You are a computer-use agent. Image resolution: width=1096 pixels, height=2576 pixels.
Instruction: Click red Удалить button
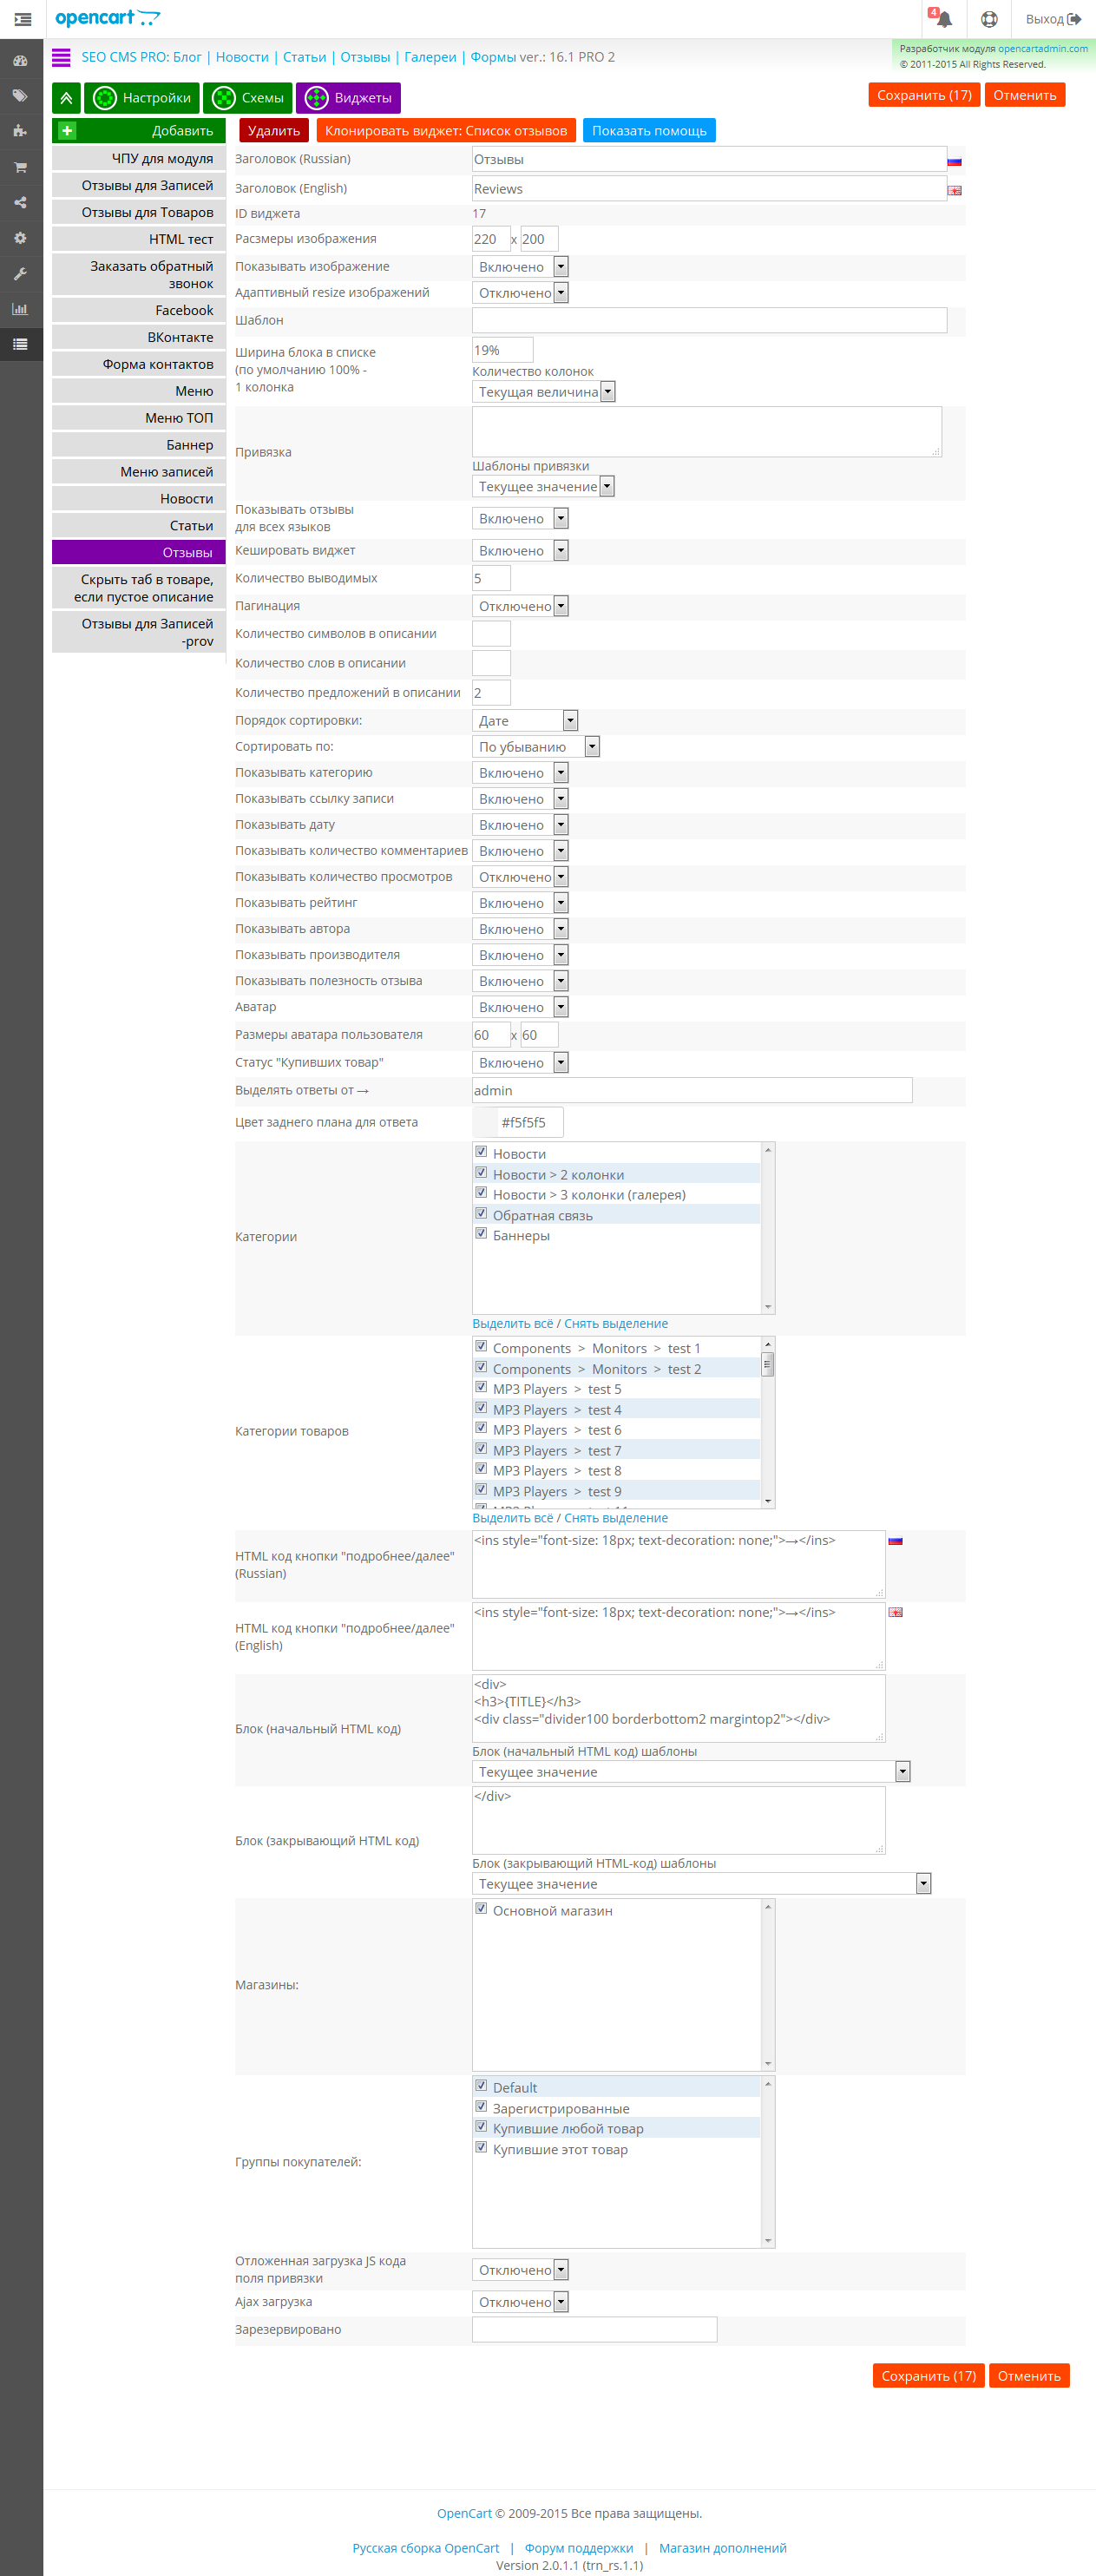tap(274, 131)
